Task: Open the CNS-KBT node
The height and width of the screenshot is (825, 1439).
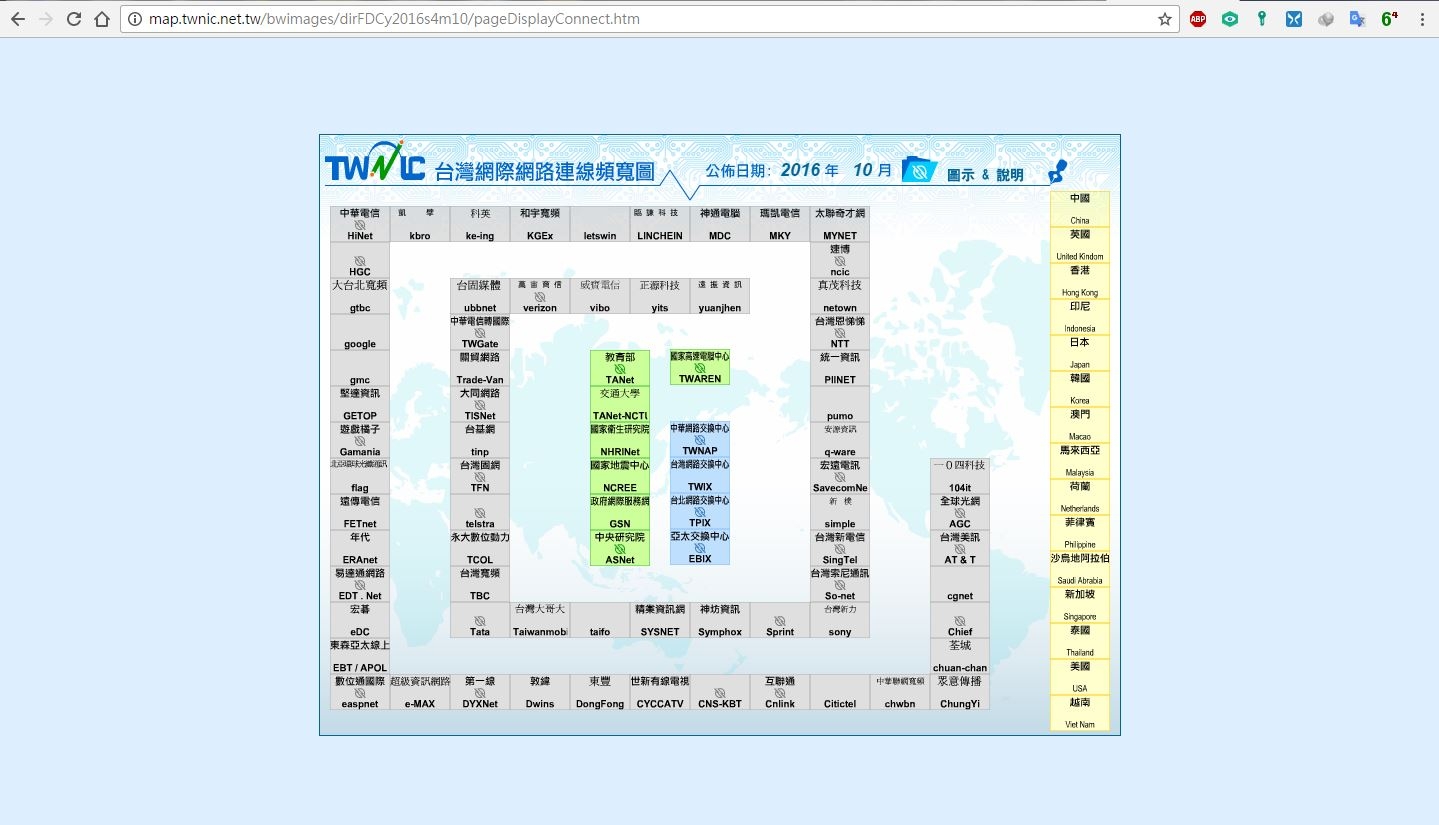Action: pyautogui.click(x=720, y=692)
